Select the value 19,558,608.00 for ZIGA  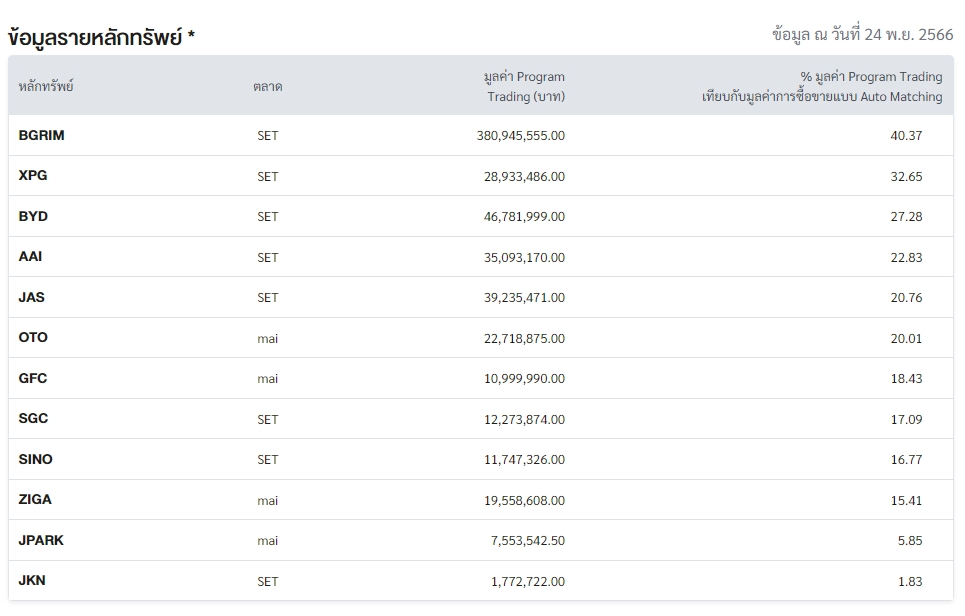coord(524,500)
